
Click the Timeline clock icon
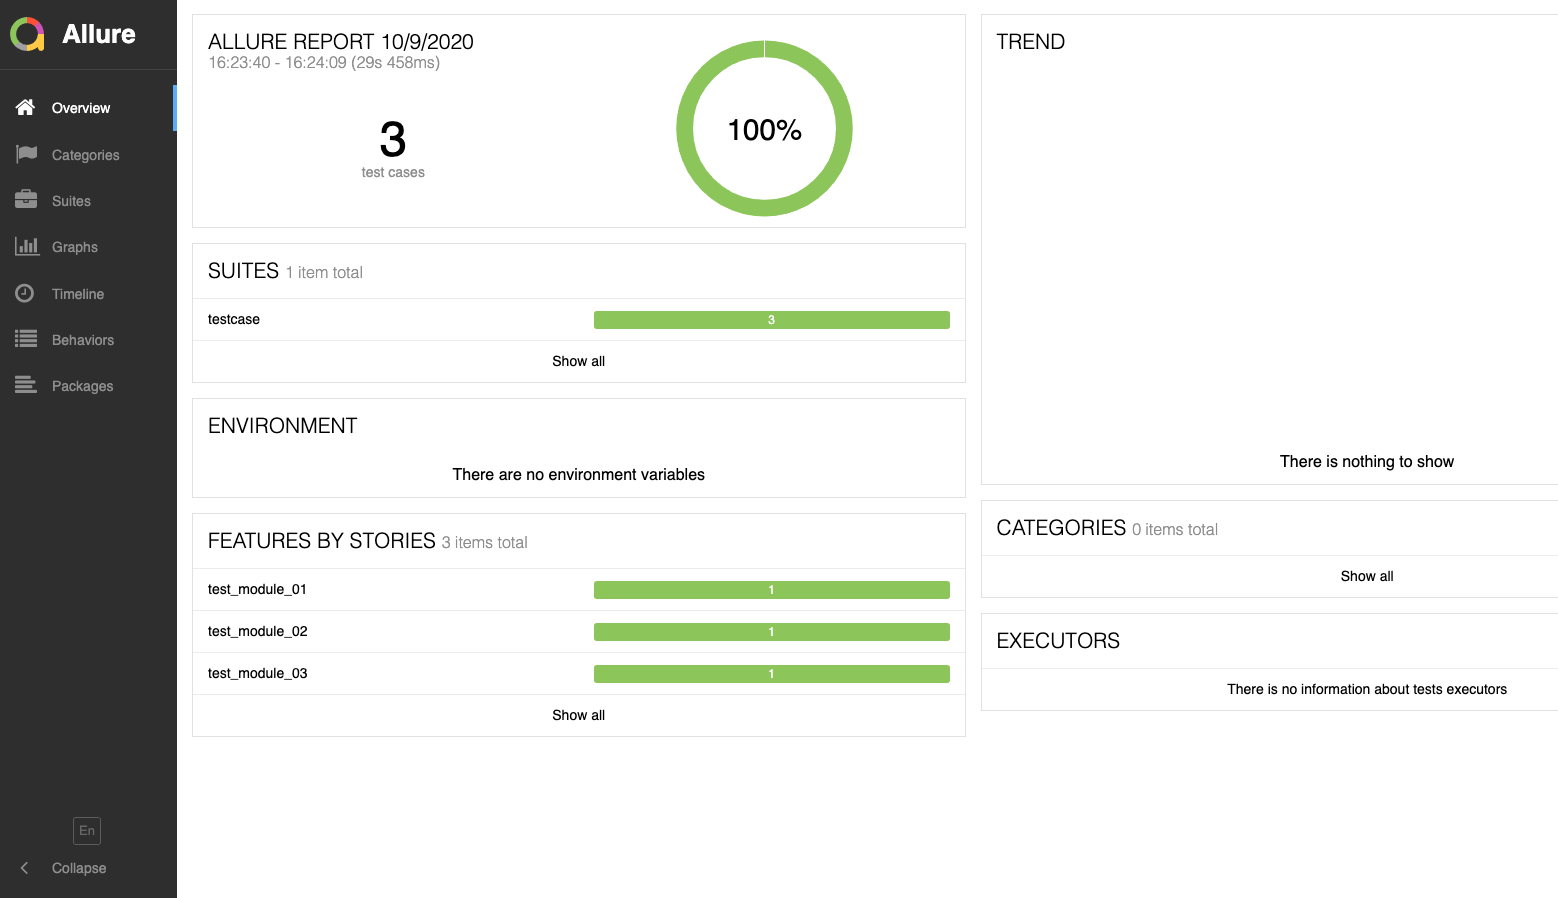point(25,293)
